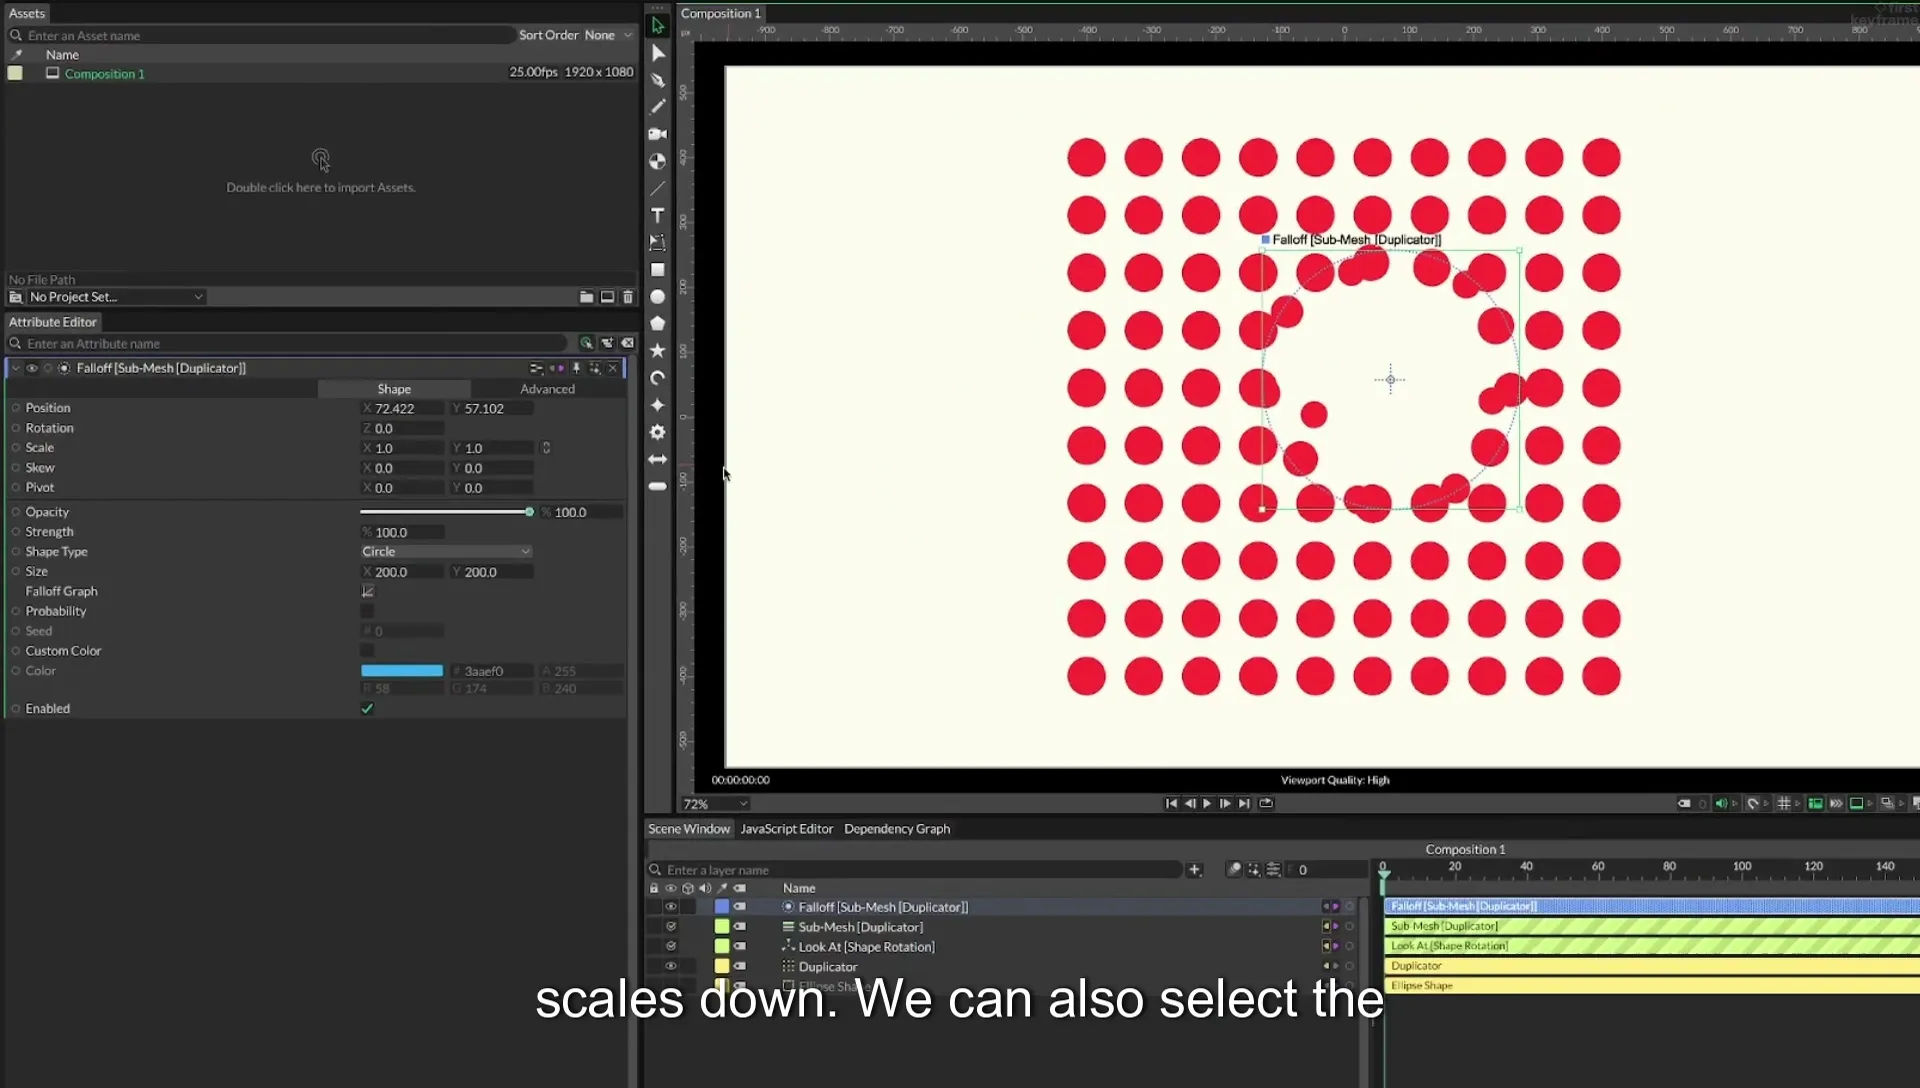The image size is (1920, 1088).
Task: Select the Sub-Mesh [Duplicator] layer
Action: tap(860, 927)
